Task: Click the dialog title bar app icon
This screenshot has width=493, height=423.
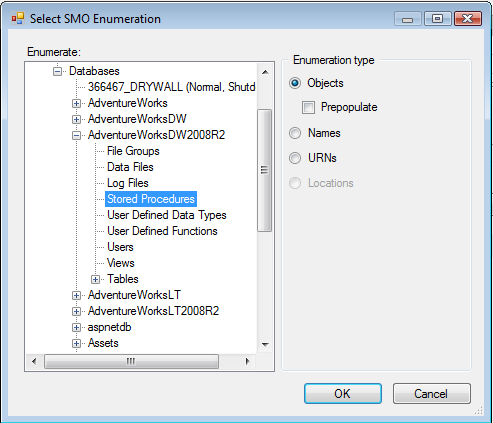Action: pos(18,18)
